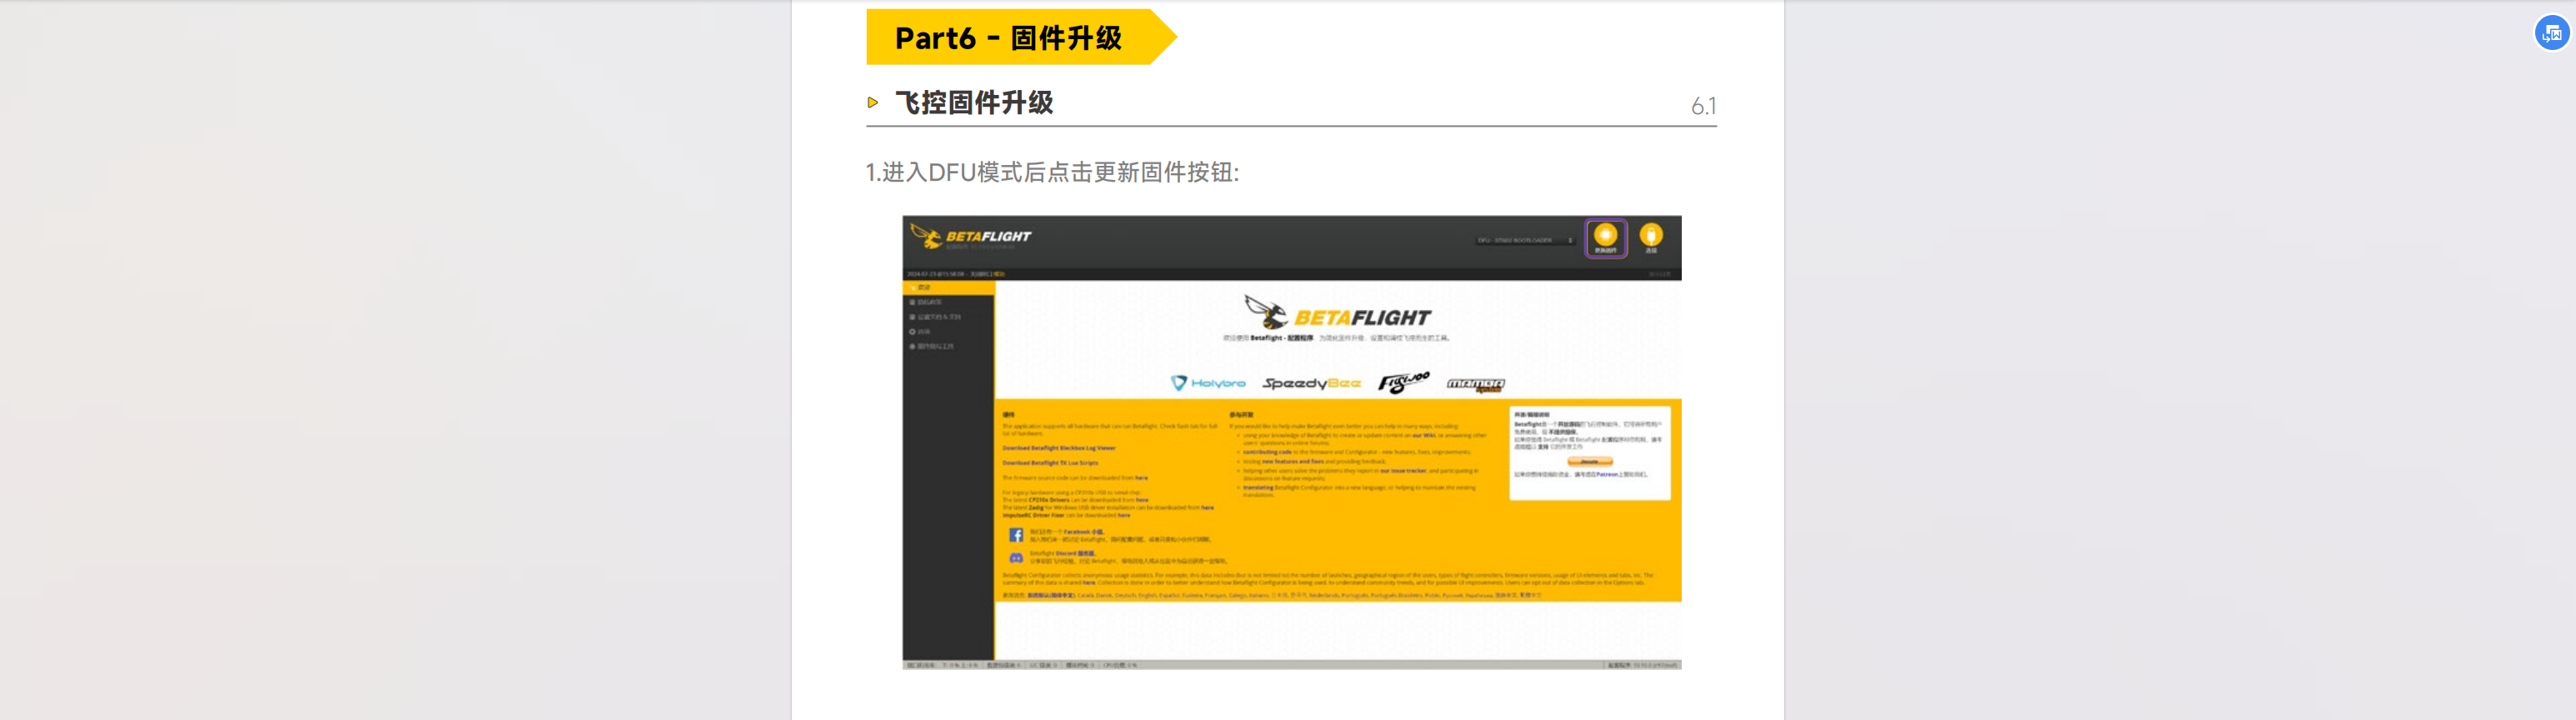The image size is (2576, 720).
Task: Click the Discord icon
Action: (1016, 557)
